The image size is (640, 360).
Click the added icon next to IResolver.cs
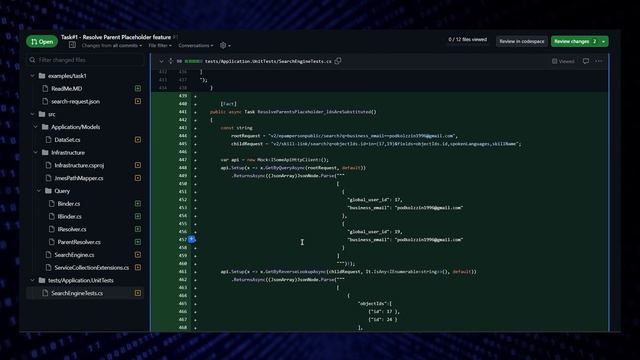[x=138, y=229]
